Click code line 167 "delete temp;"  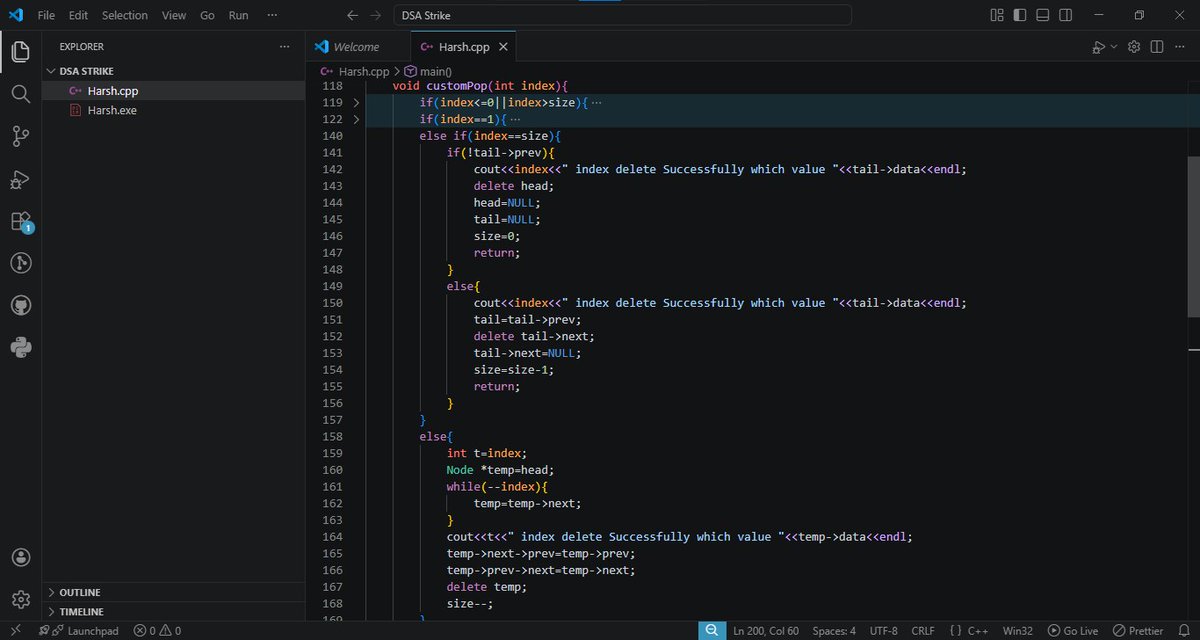[x=486, y=587]
